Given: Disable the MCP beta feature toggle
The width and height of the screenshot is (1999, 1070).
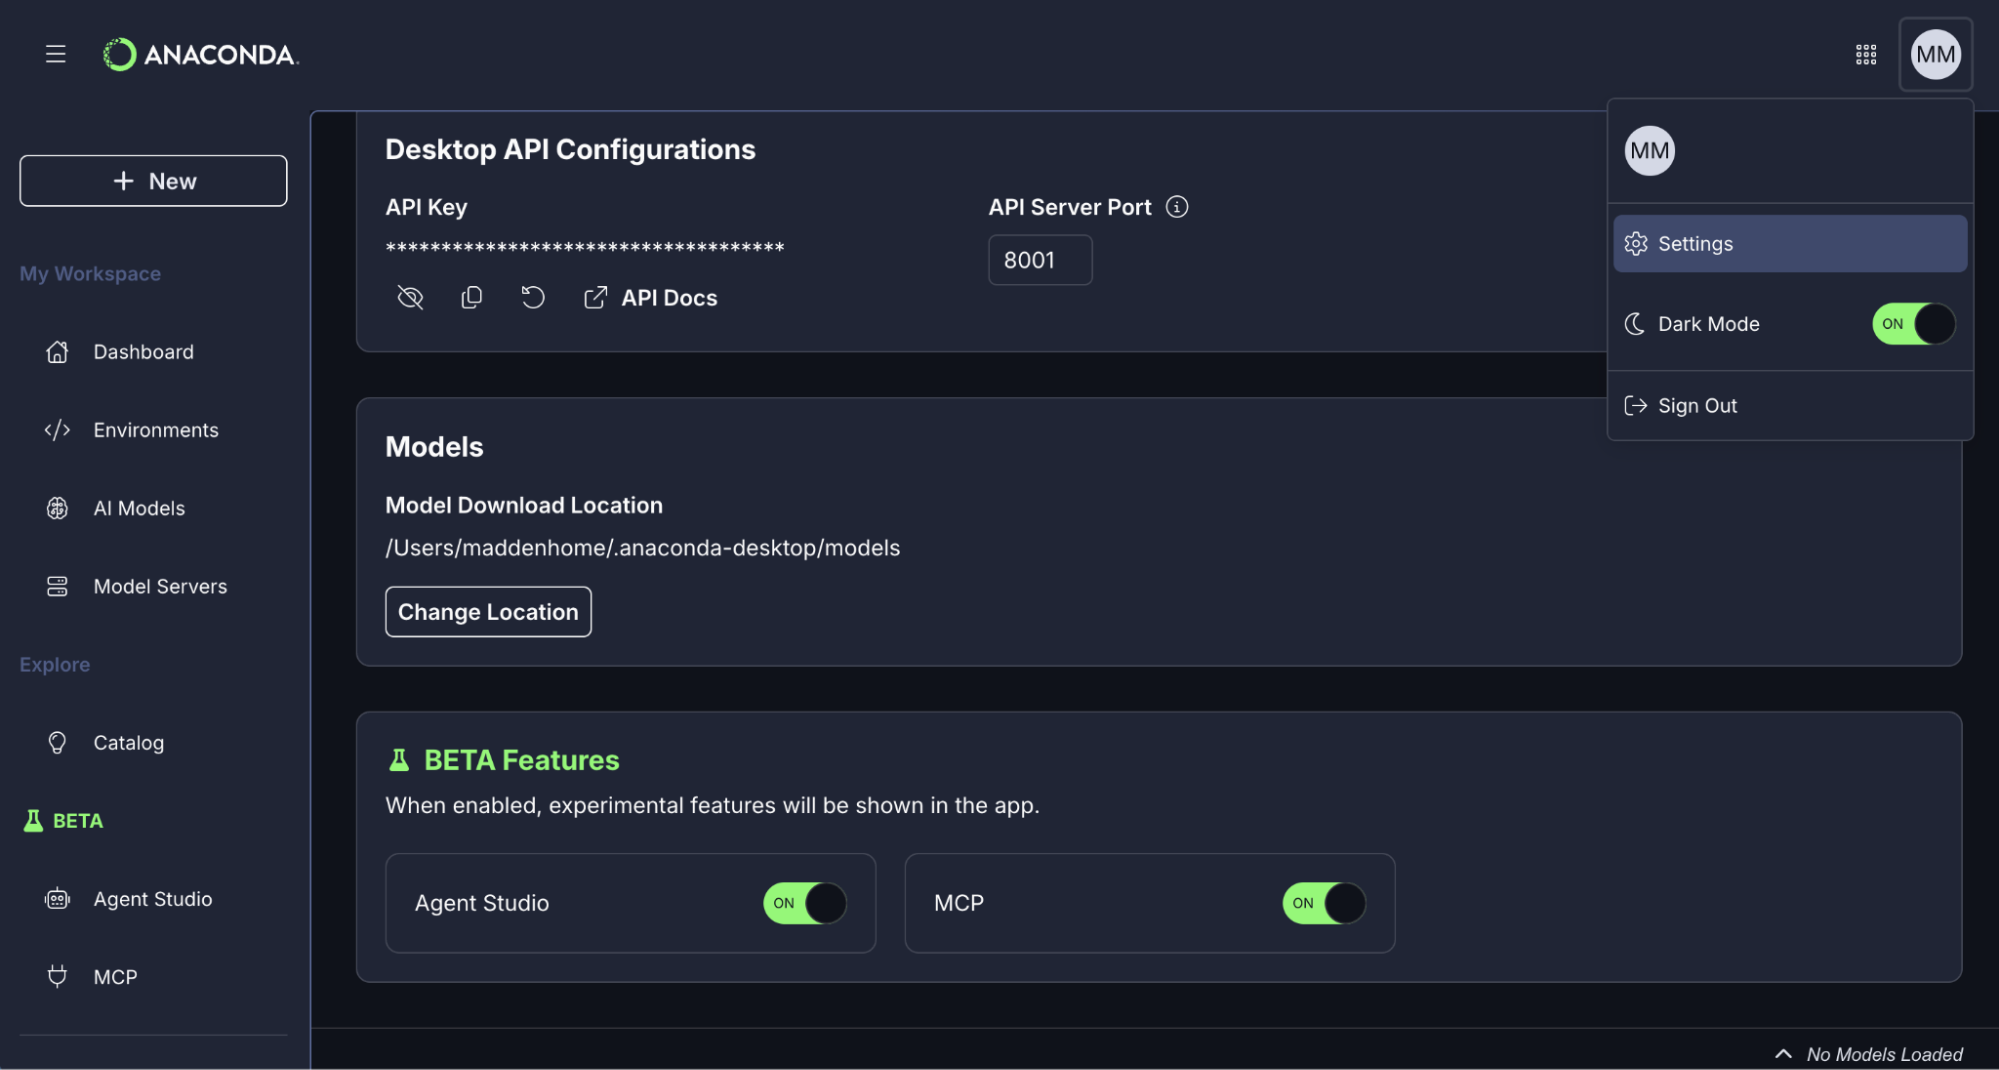Looking at the screenshot, I should [x=1324, y=903].
